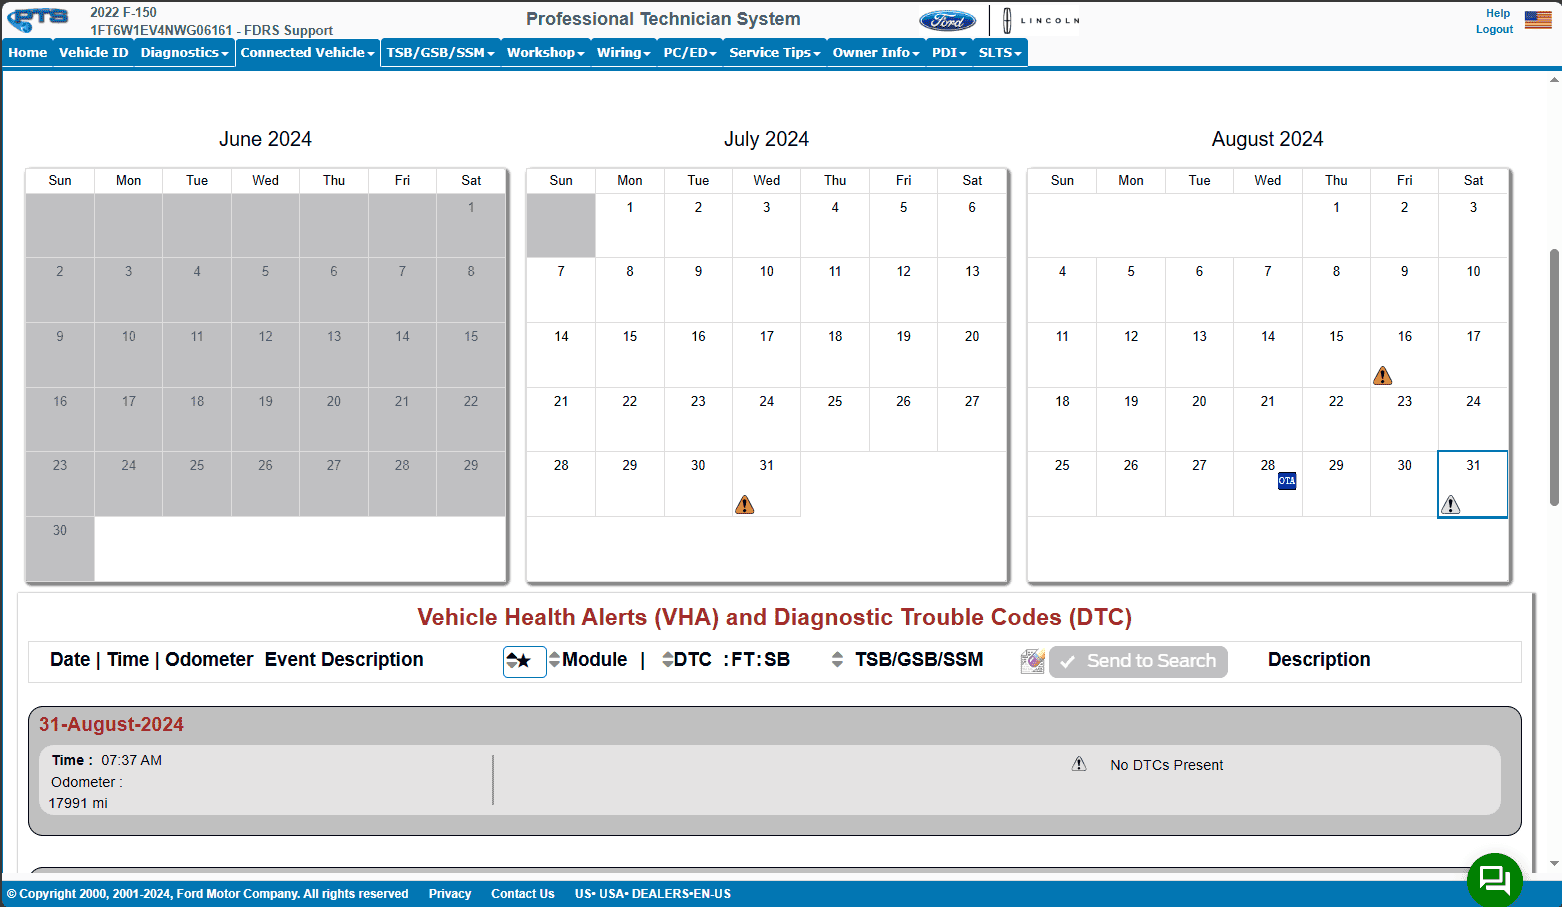This screenshot has height=907, width=1562.
Task: Expand the Wiring menu dropdown
Action: [x=623, y=53]
